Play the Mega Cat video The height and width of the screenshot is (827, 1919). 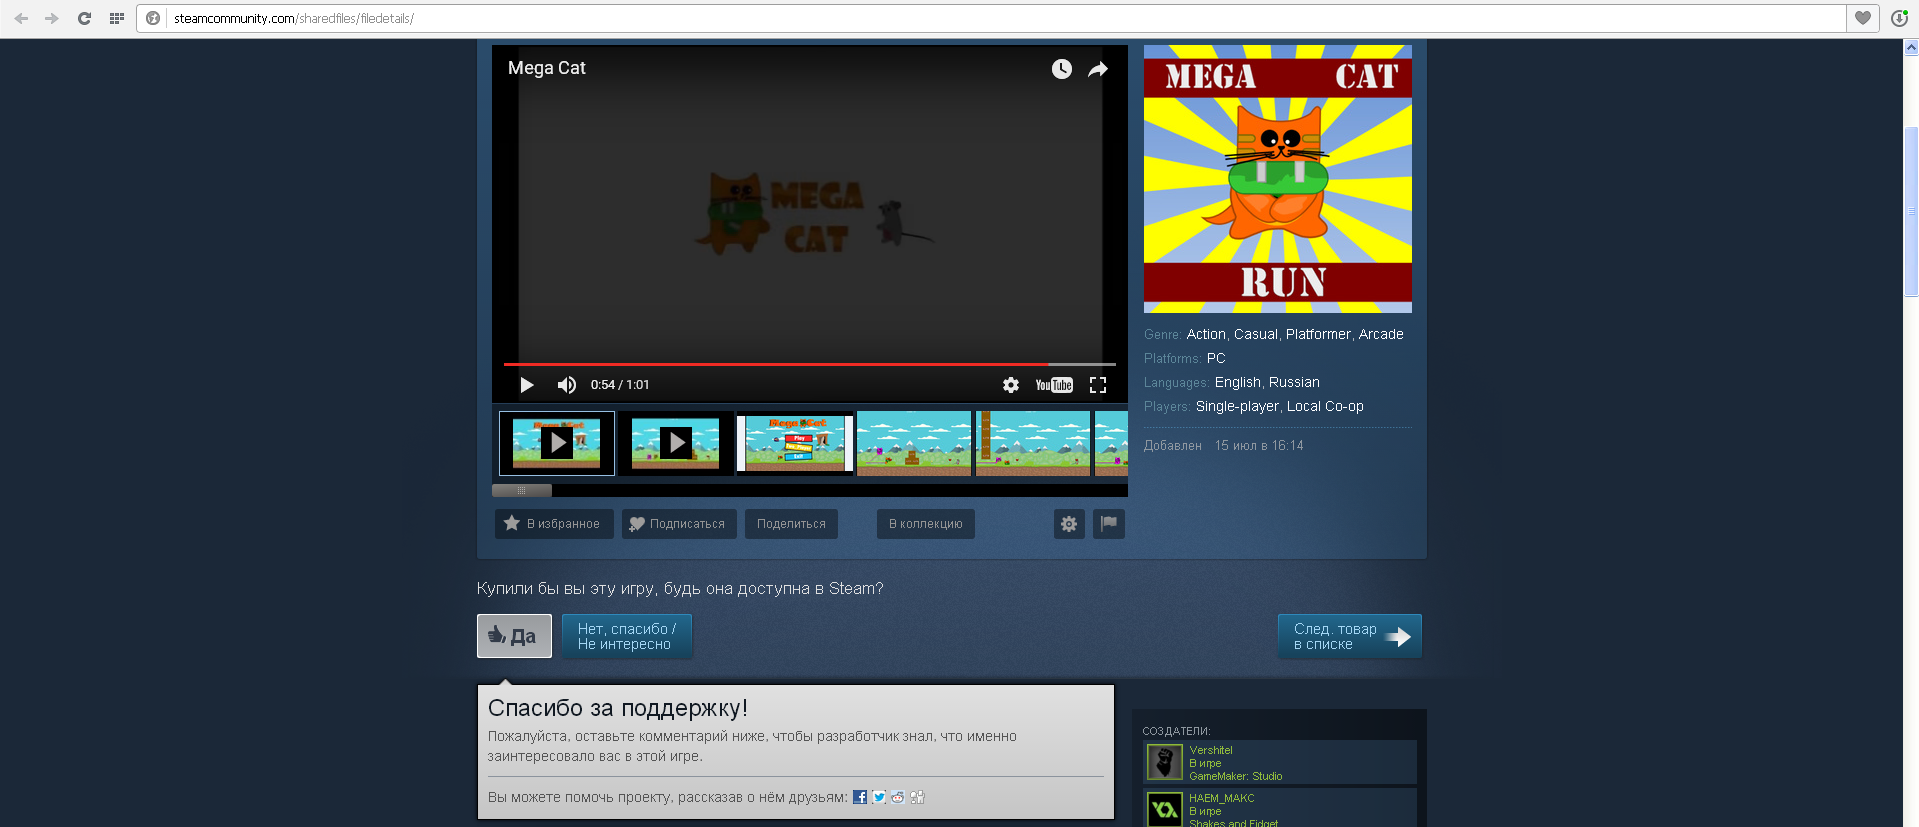click(526, 385)
